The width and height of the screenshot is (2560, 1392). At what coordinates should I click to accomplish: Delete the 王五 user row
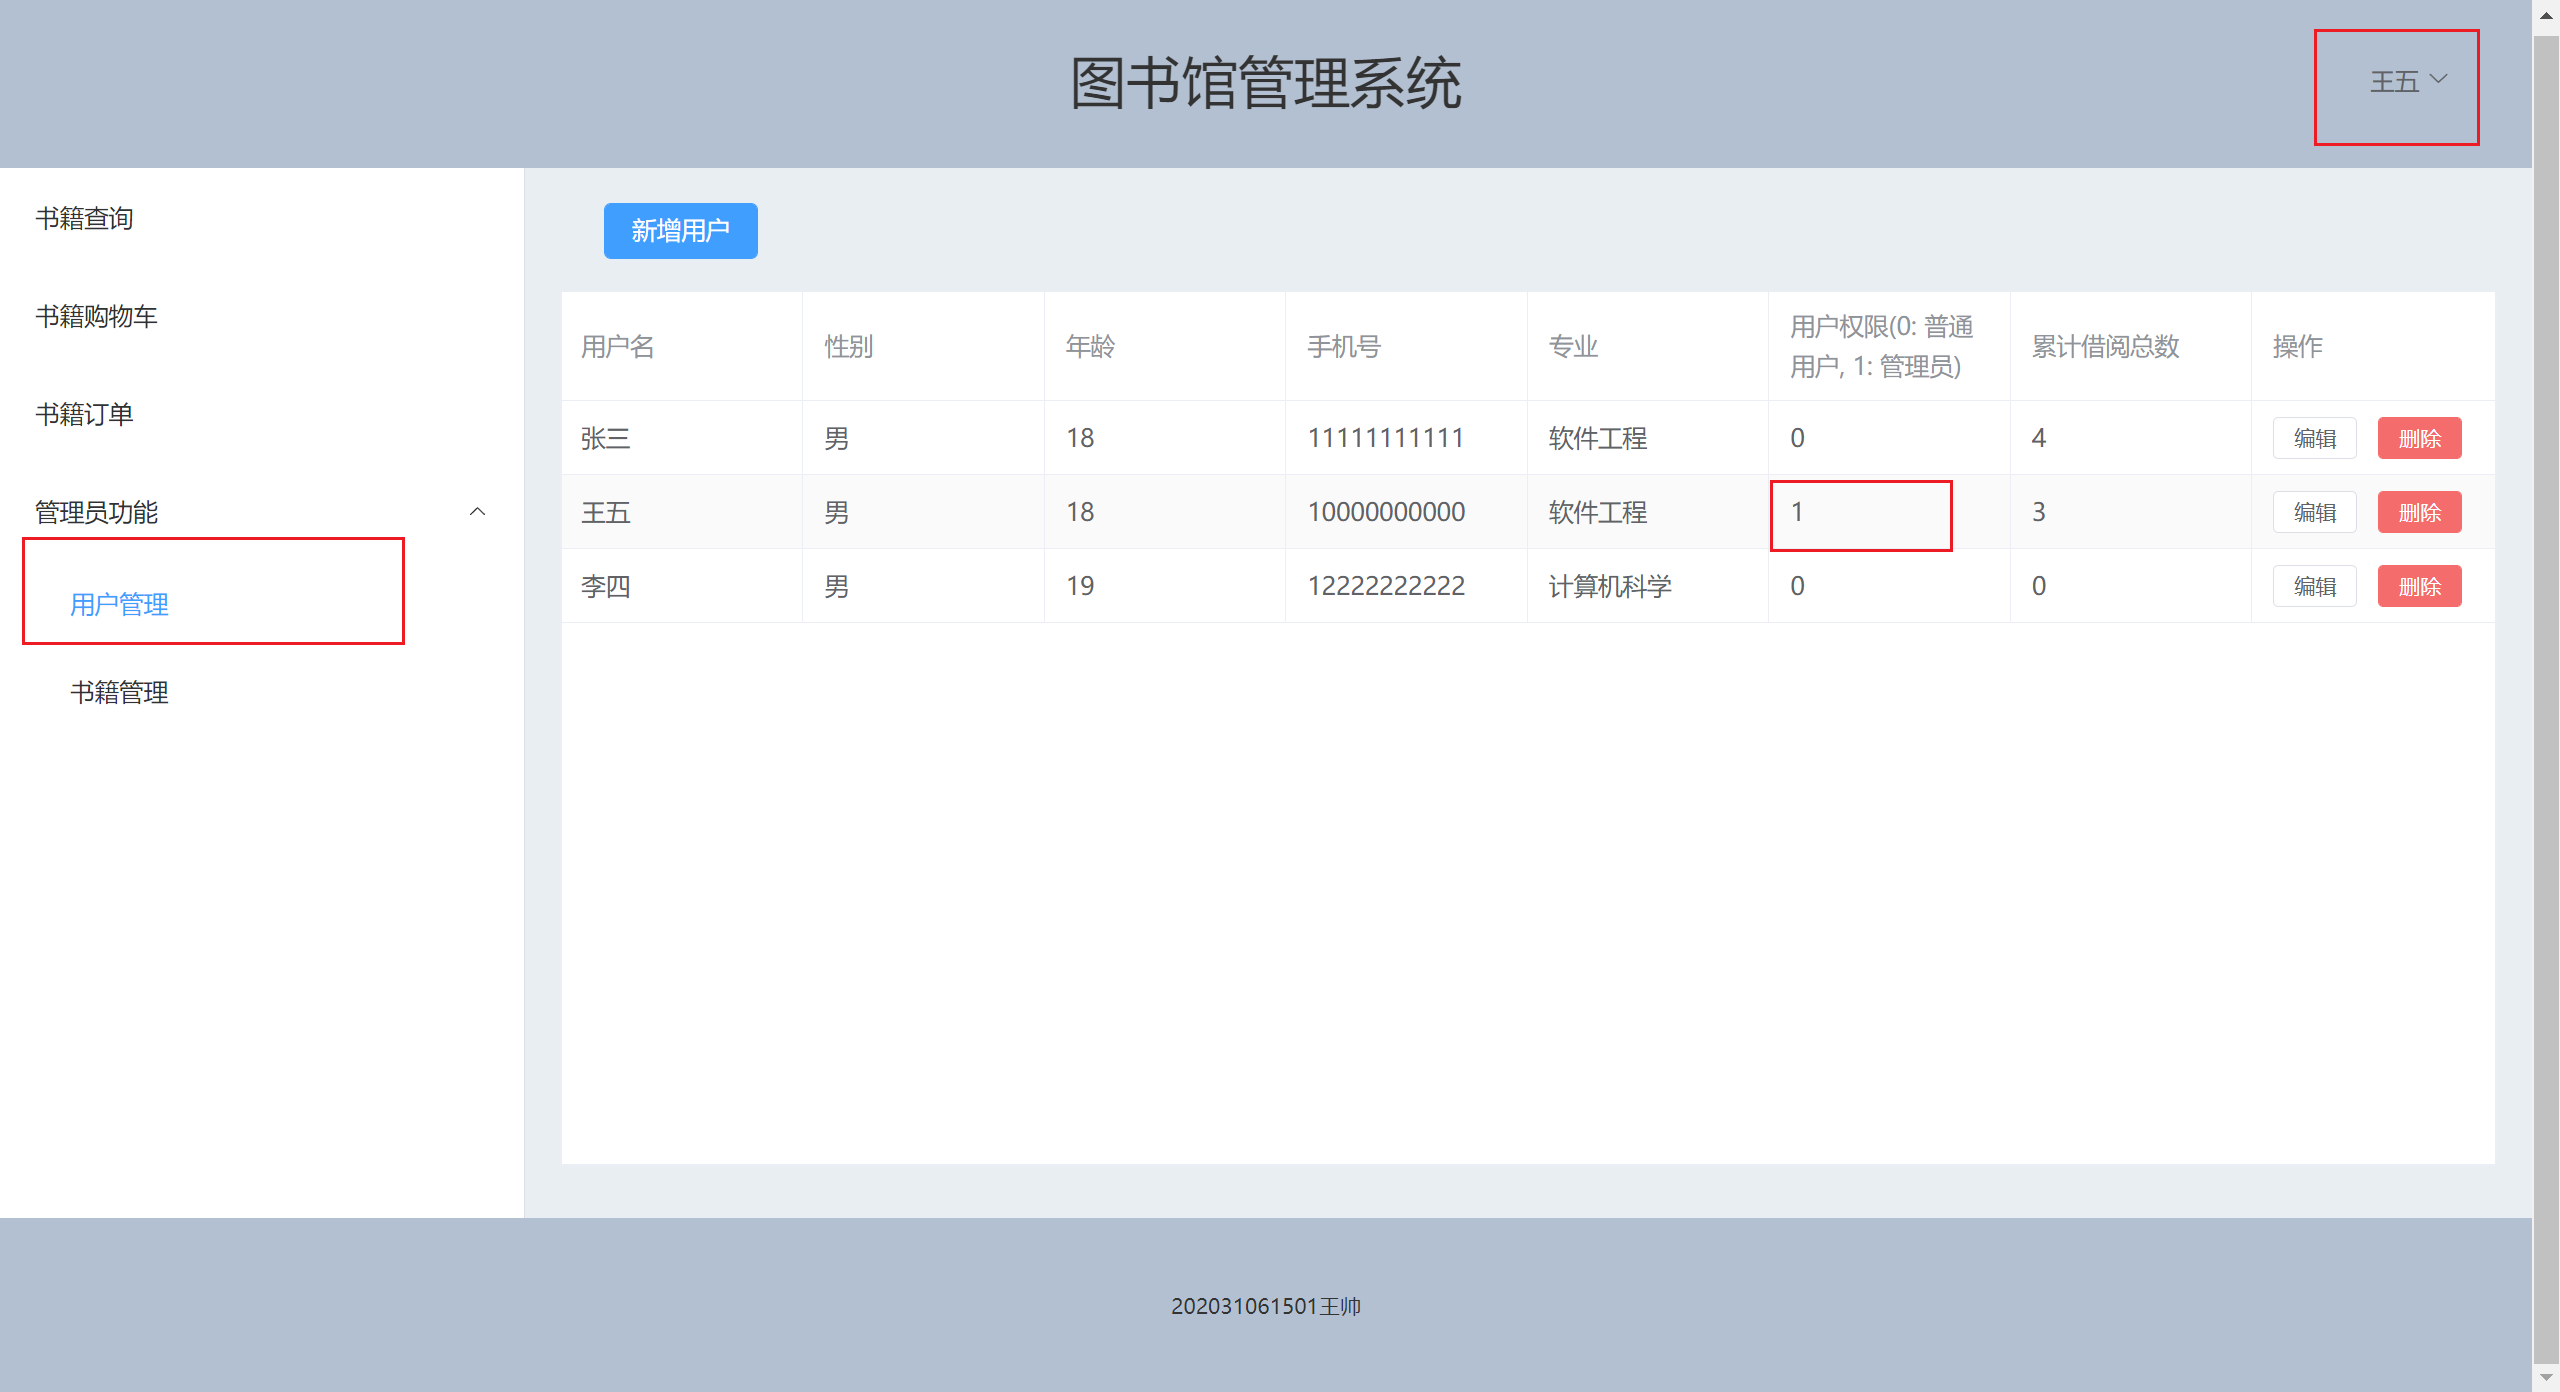coord(2419,512)
